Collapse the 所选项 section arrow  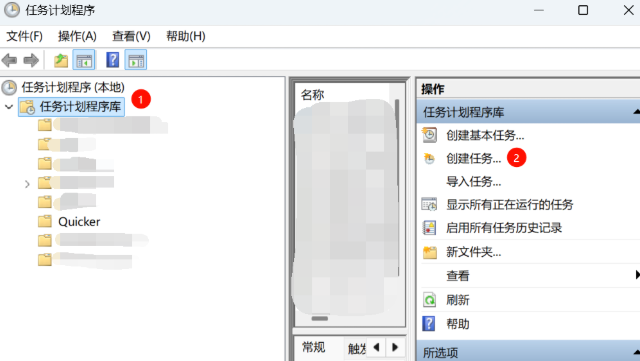click(637, 352)
